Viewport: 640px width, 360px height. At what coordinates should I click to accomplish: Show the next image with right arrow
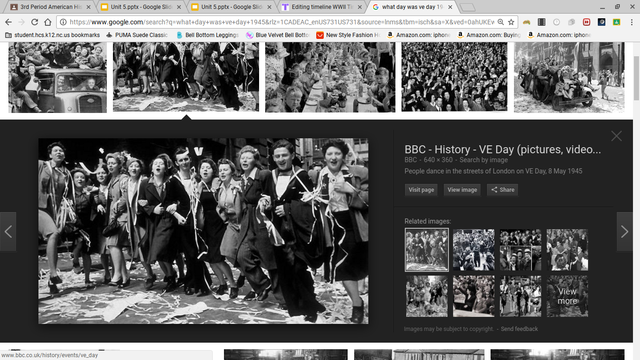[624, 231]
